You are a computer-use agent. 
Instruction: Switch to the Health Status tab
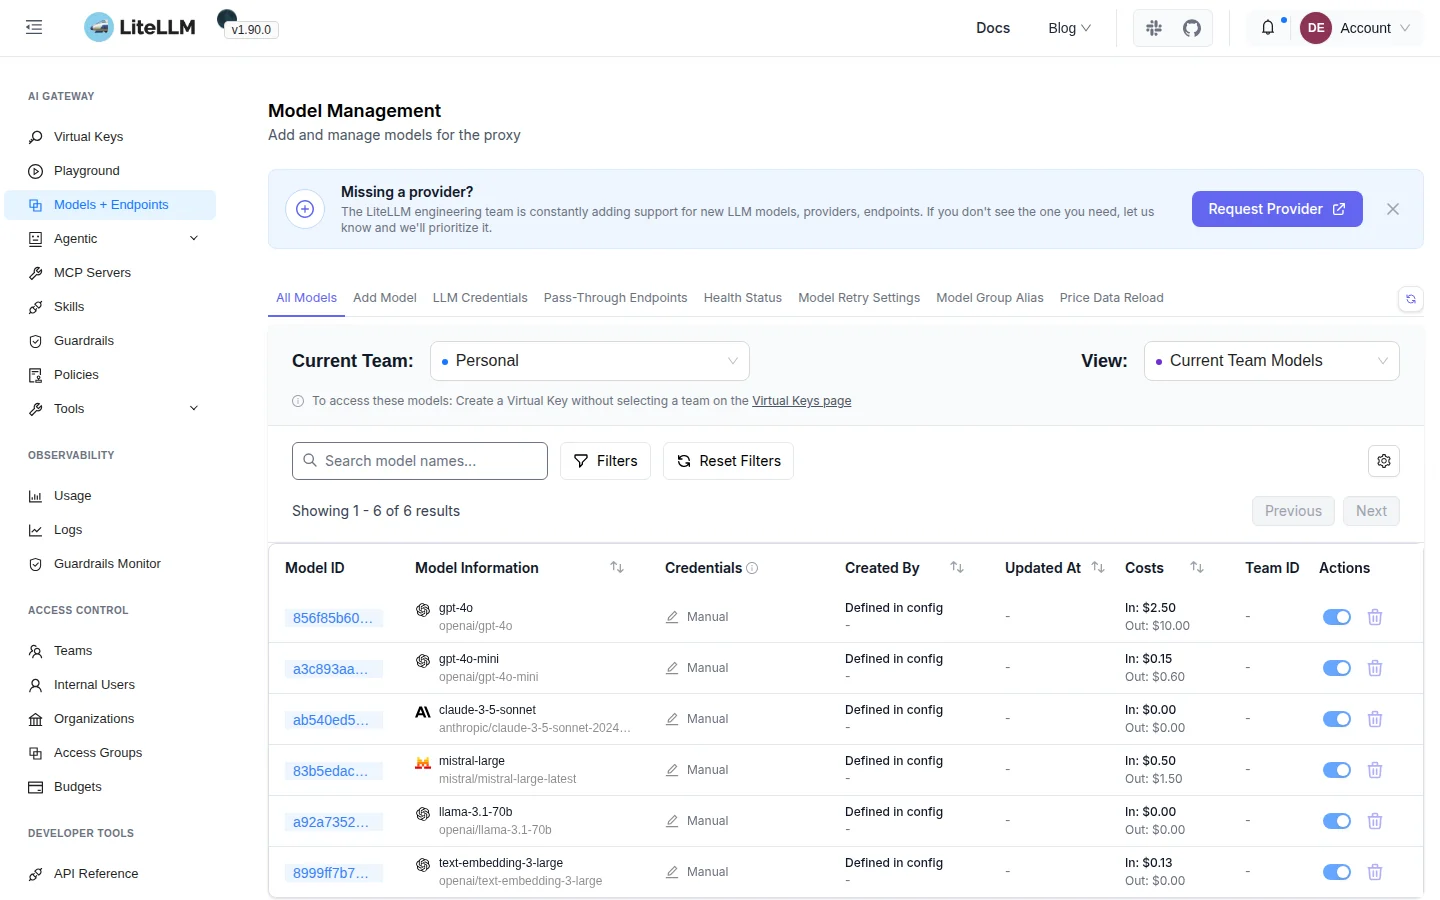pyautogui.click(x=743, y=298)
